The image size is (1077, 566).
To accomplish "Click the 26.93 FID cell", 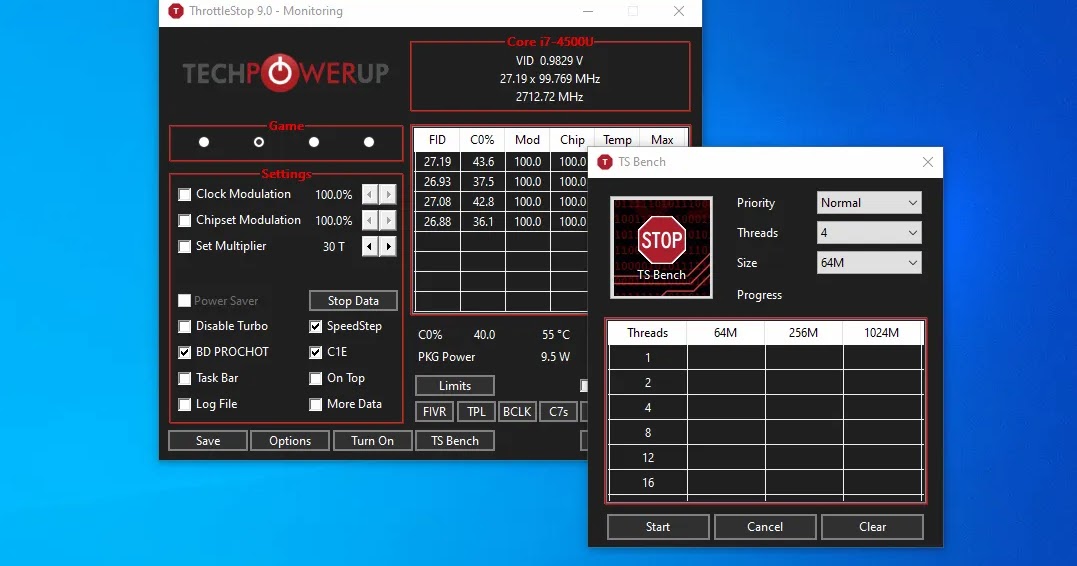I will point(438,182).
